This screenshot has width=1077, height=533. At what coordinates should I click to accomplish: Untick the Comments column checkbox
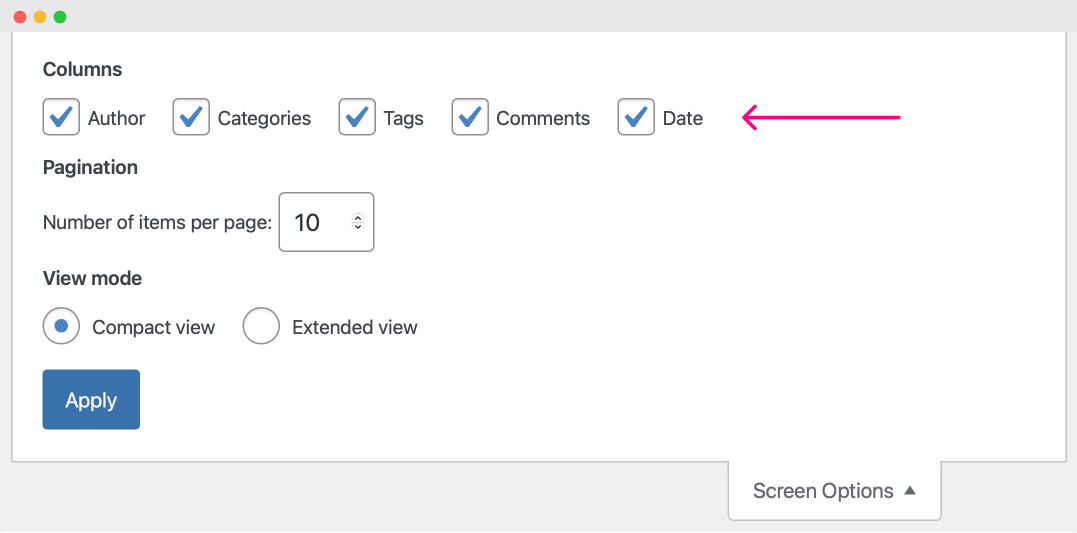click(470, 117)
